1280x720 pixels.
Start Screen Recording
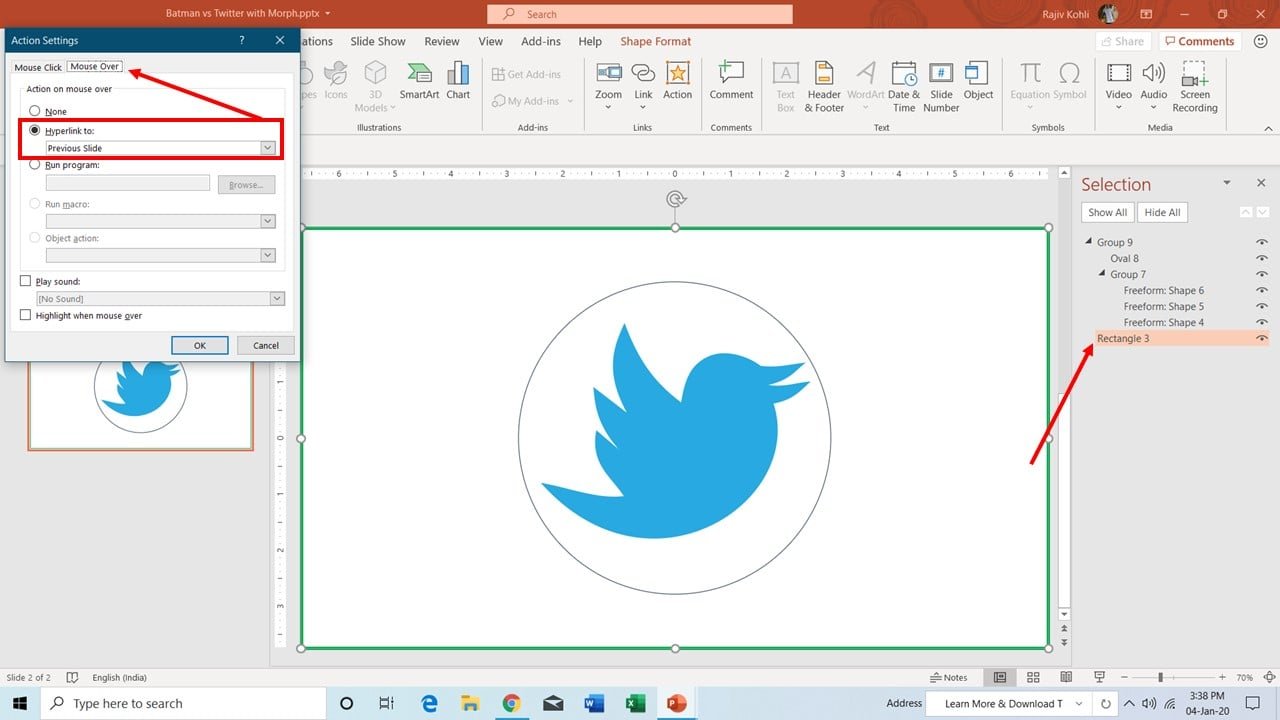tap(1195, 86)
